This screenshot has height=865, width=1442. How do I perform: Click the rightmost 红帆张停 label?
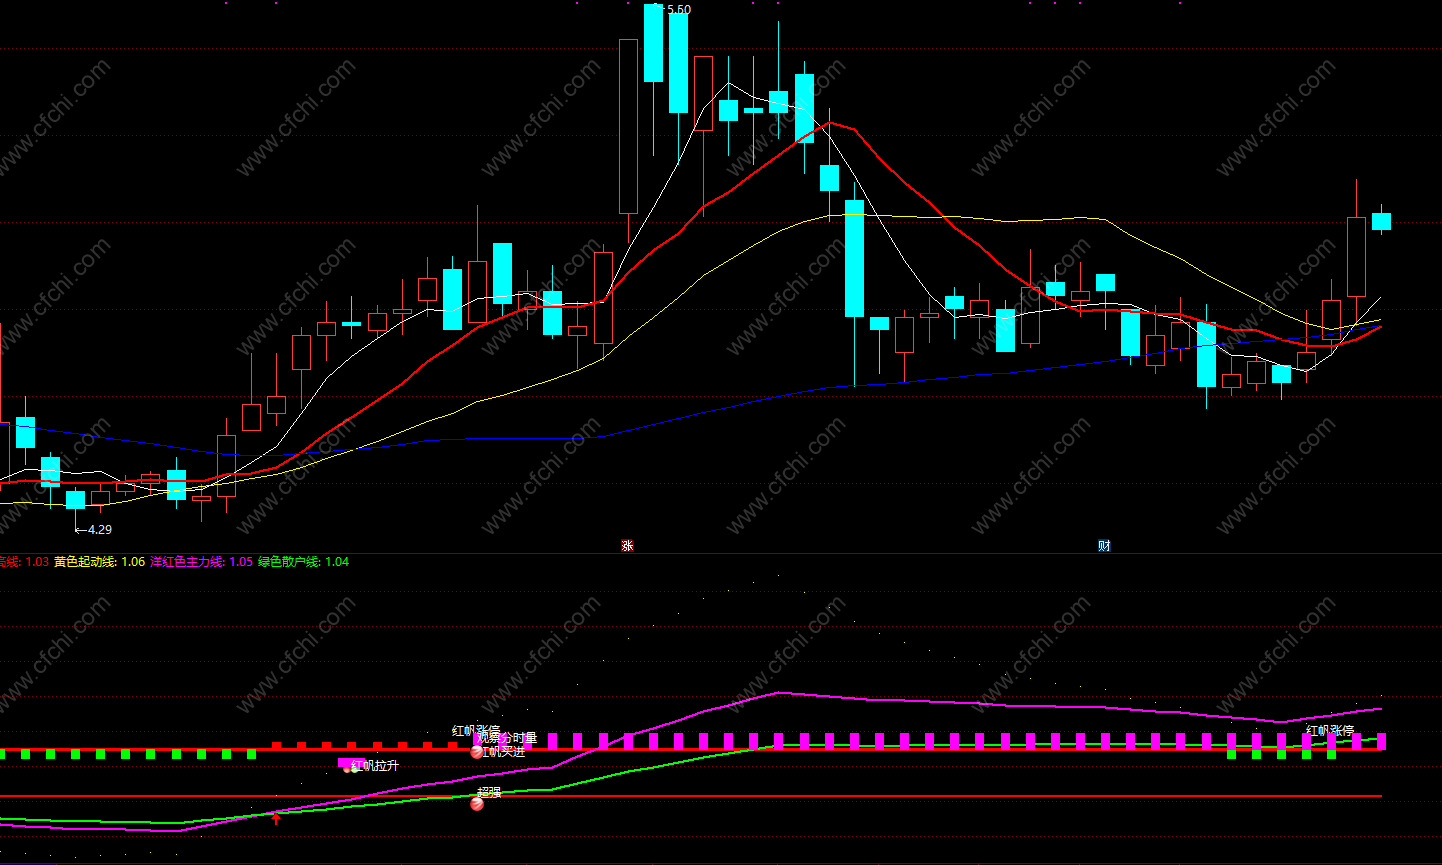pyautogui.click(x=1330, y=731)
